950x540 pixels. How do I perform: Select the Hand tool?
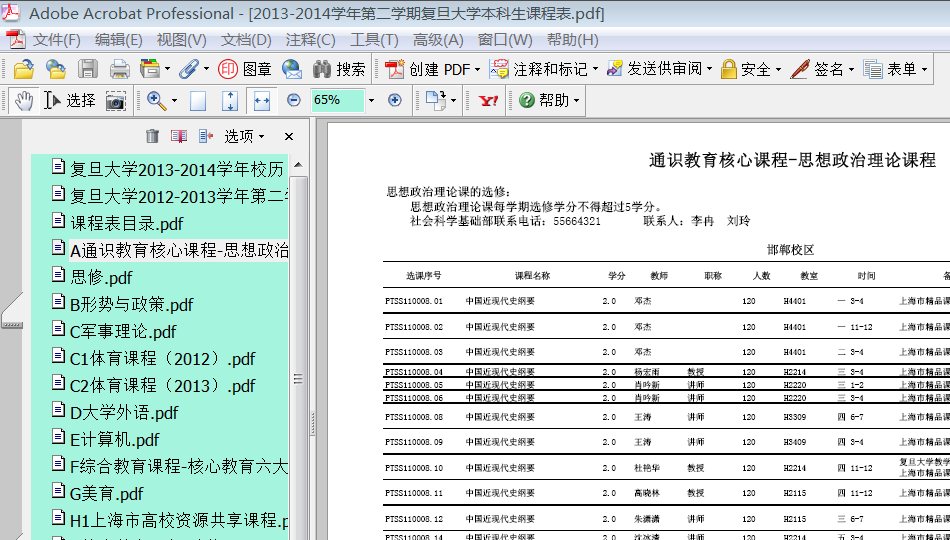pos(24,100)
